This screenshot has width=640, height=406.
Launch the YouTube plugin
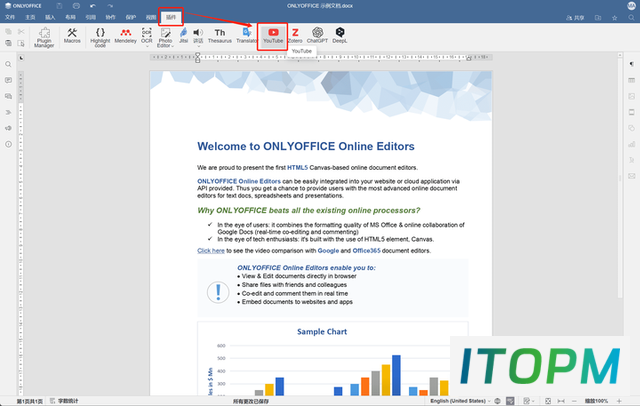pos(273,35)
